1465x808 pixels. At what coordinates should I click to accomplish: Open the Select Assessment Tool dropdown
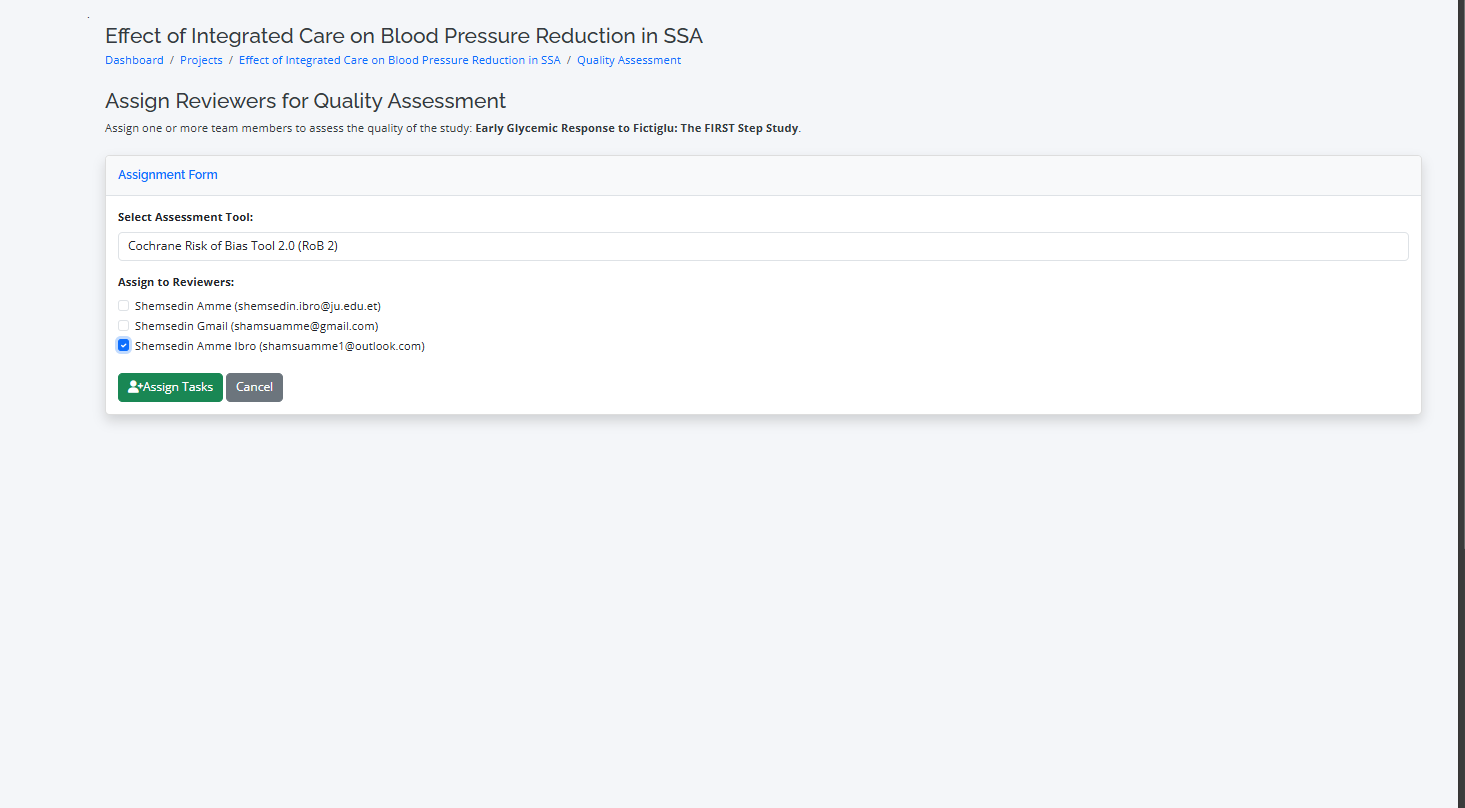(762, 246)
